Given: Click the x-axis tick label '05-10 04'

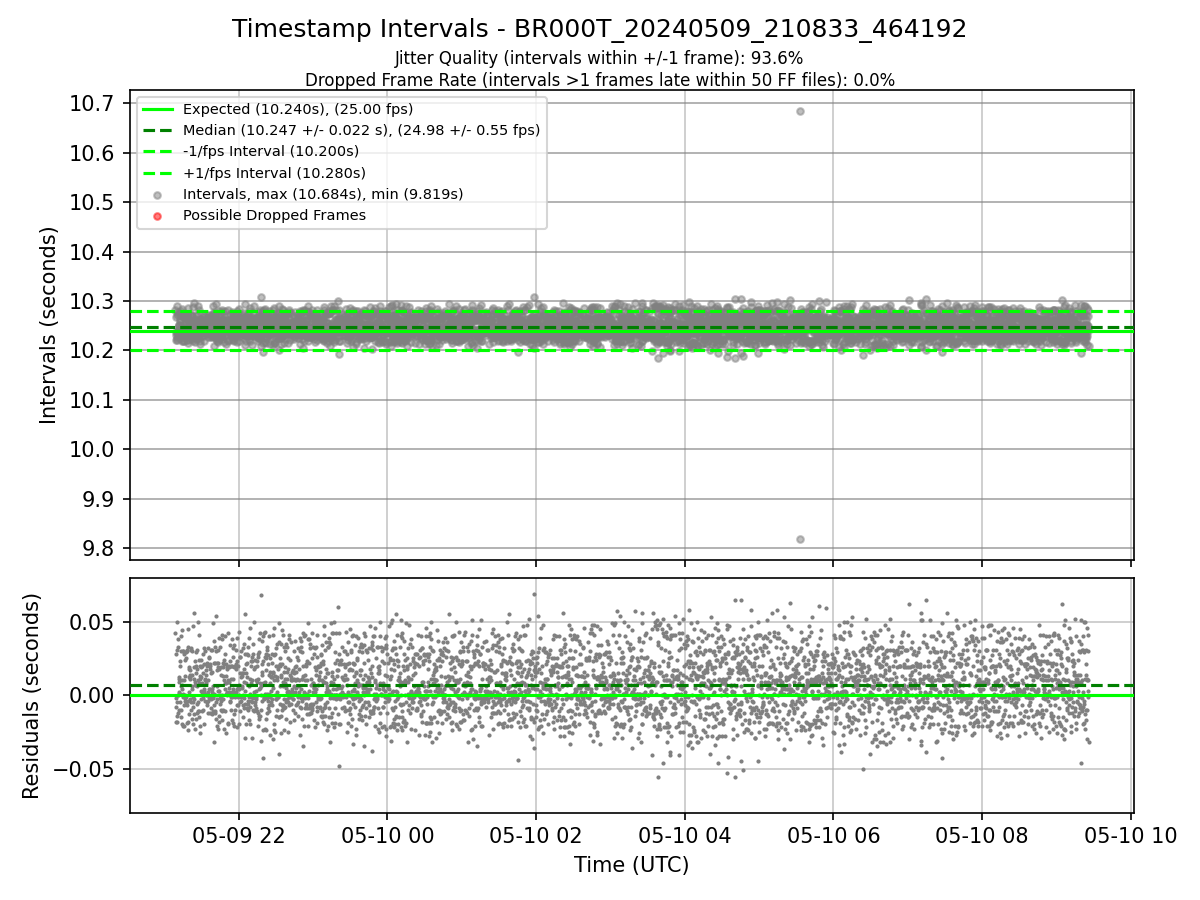Looking at the screenshot, I should coord(684,834).
